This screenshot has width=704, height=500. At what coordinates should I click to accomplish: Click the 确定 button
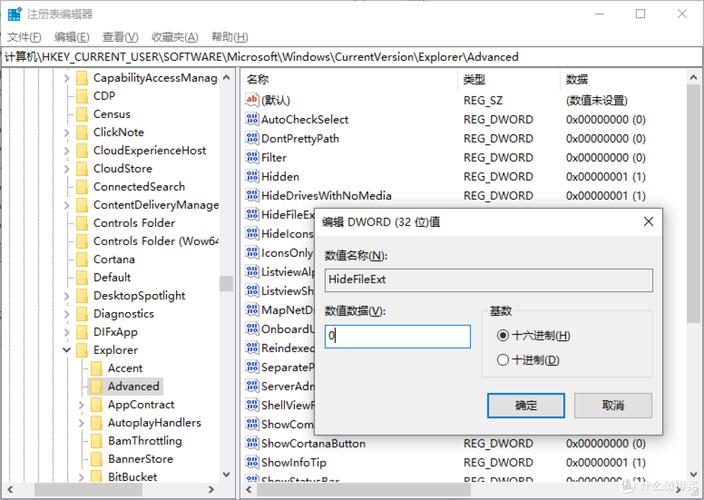pos(526,405)
